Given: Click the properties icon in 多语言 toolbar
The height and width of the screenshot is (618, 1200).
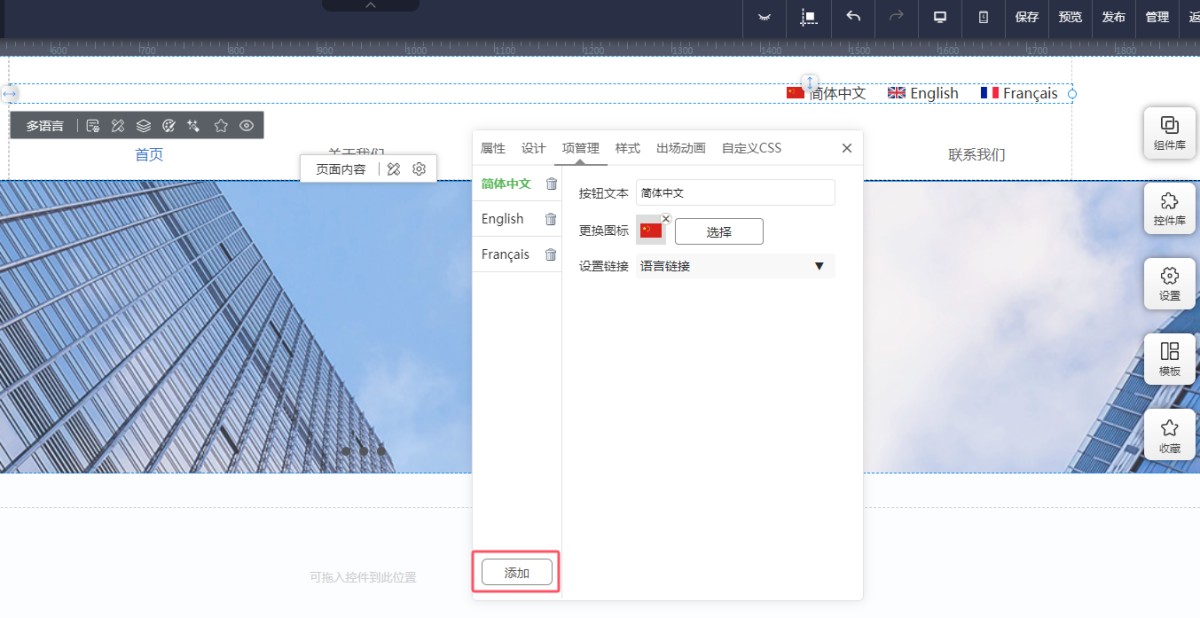Looking at the screenshot, I should point(93,125).
